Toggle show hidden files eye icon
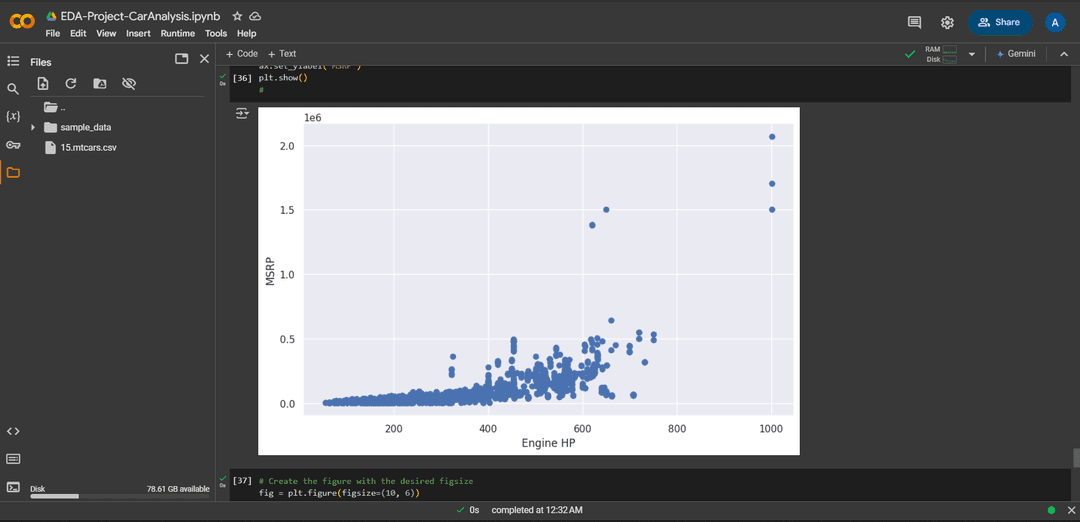Viewport: 1080px width, 522px height. pos(129,83)
